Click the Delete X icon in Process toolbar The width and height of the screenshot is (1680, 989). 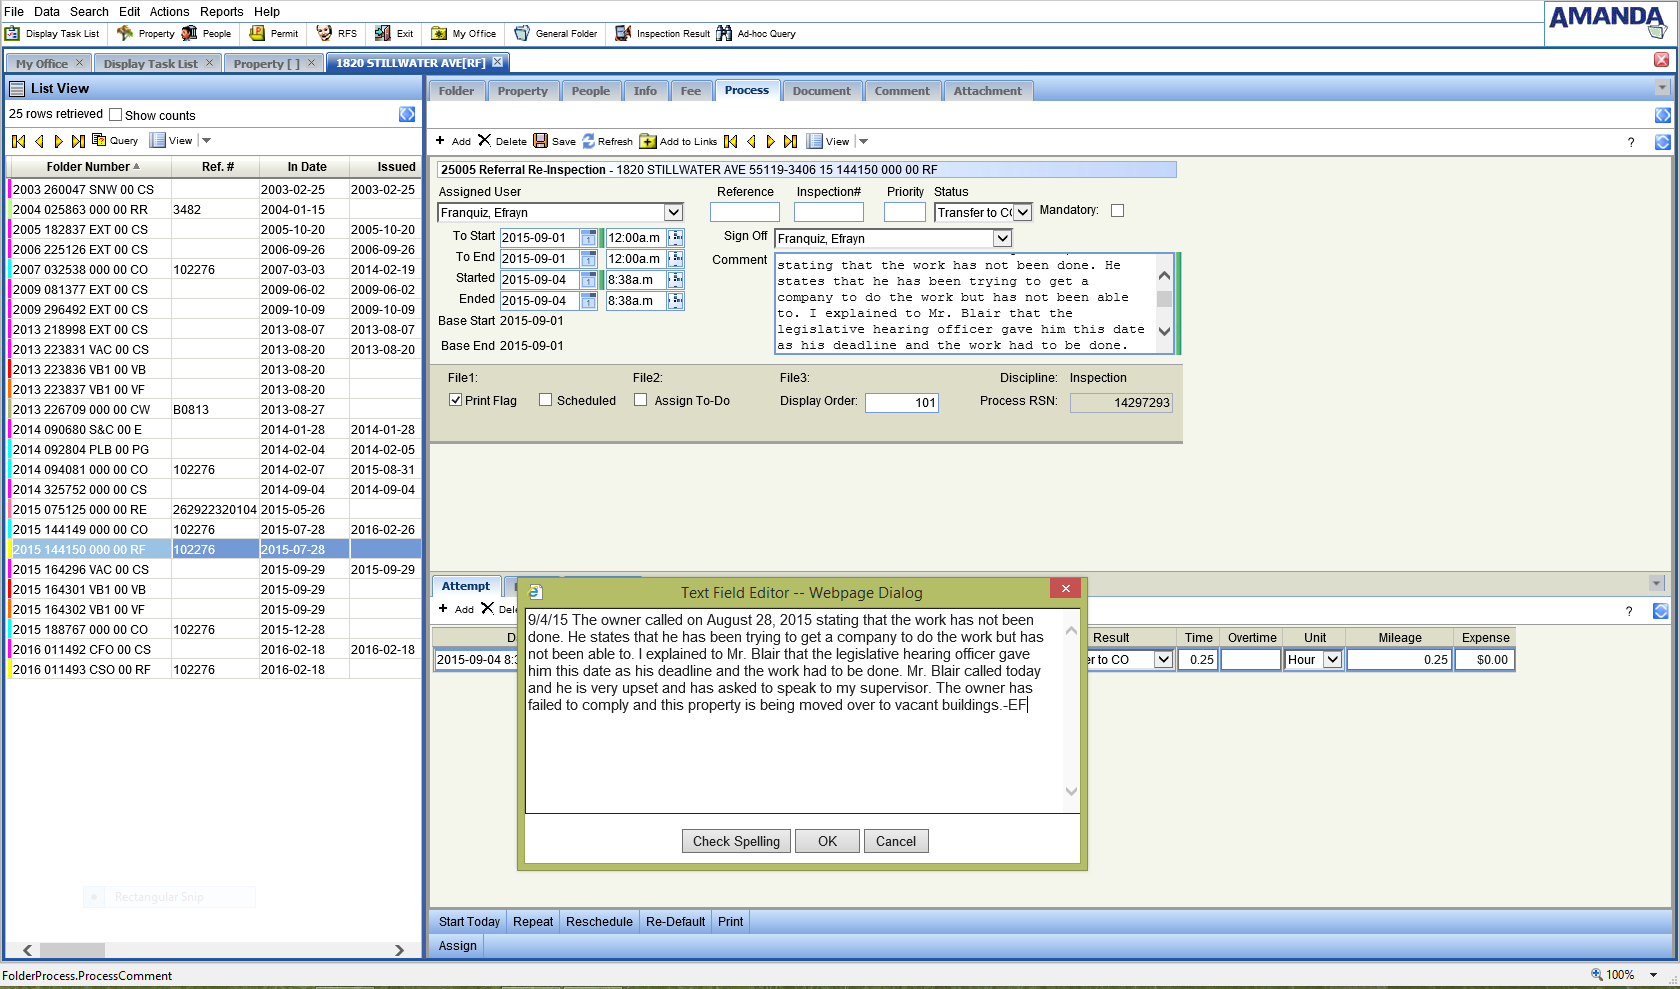(x=485, y=141)
